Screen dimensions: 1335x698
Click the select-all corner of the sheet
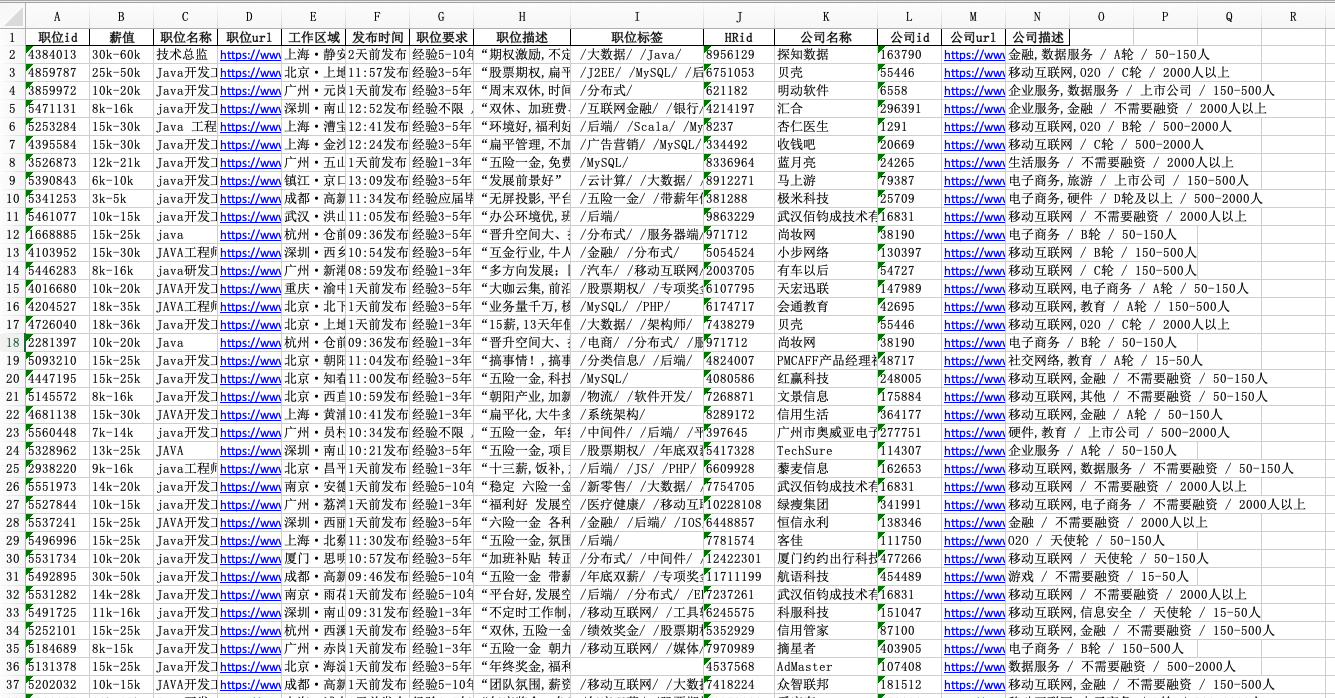pos(13,17)
